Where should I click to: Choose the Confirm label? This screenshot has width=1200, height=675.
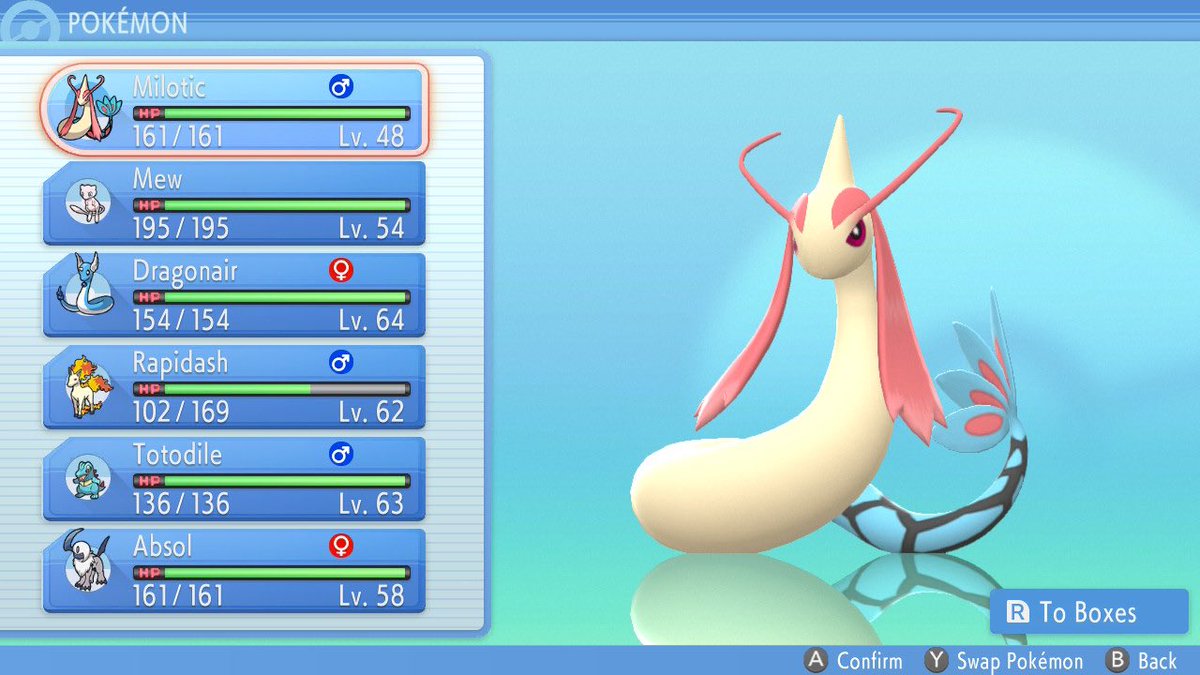click(x=870, y=661)
